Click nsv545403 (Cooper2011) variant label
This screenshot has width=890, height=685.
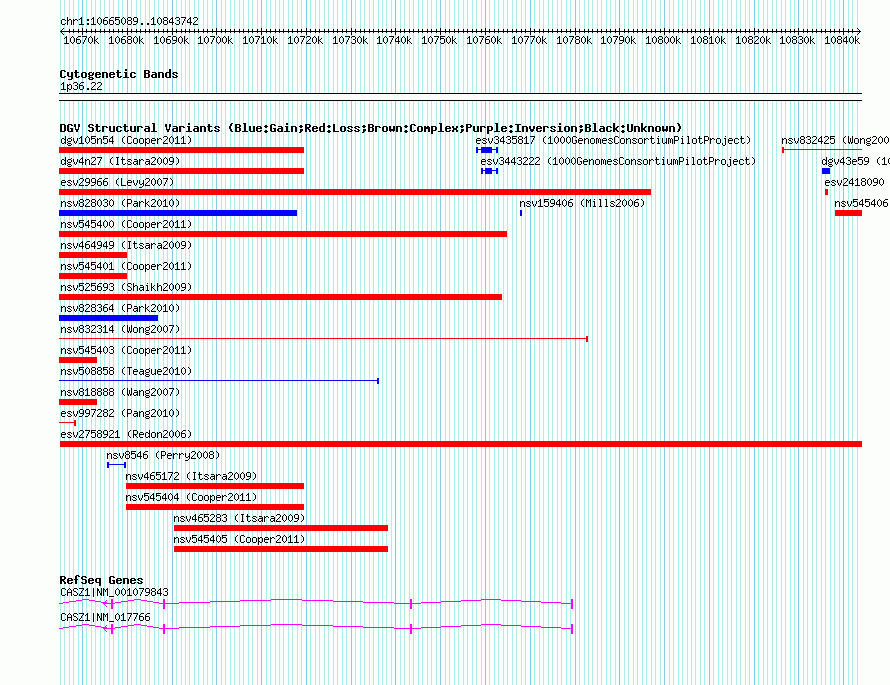tap(126, 350)
